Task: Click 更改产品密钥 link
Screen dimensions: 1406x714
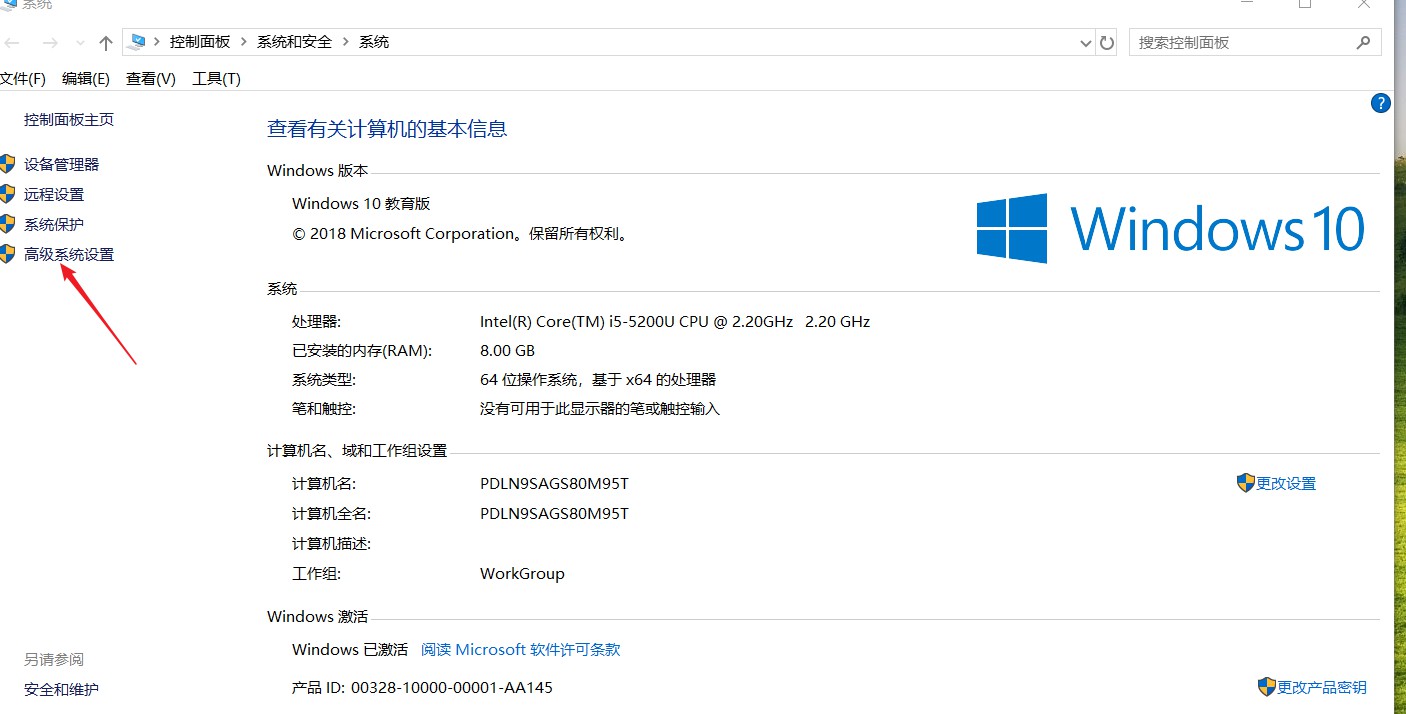Action: click(1322, 687)
